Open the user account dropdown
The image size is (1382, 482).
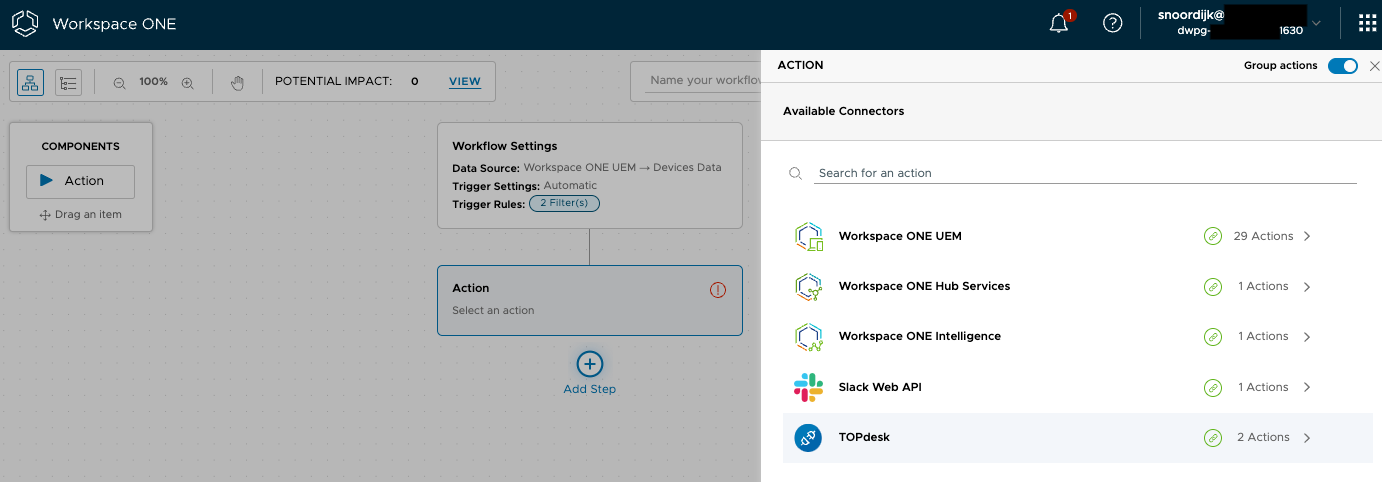click(1316, 23)
